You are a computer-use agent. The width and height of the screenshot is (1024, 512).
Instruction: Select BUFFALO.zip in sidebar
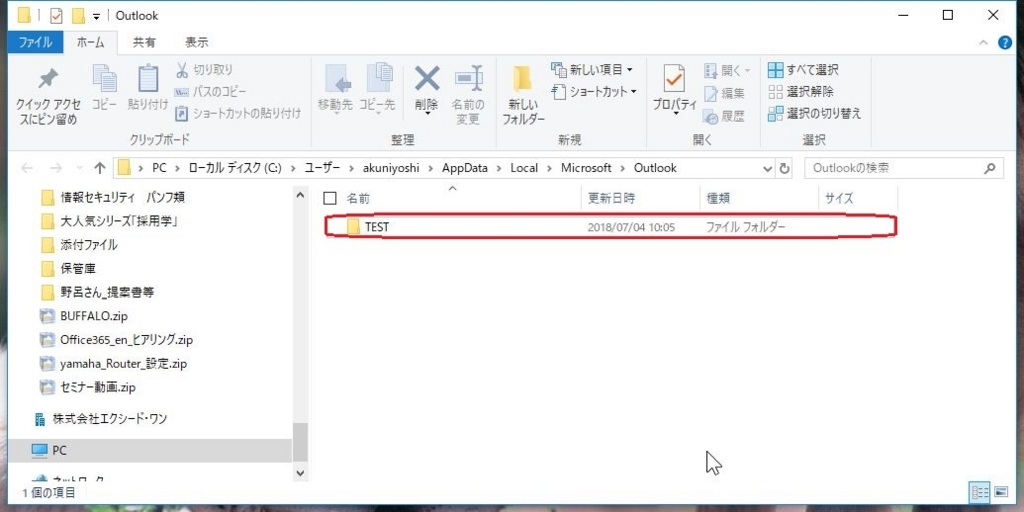coord(84,316)
